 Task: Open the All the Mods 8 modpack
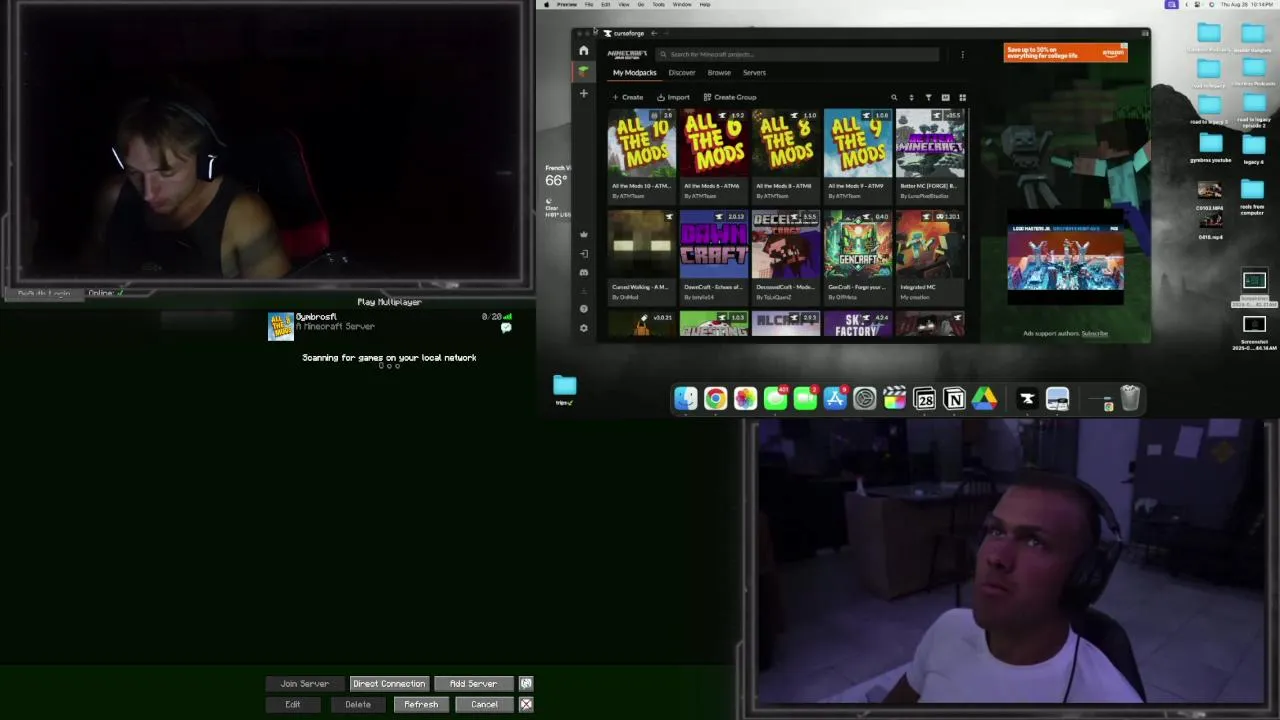tap(786, 154)
